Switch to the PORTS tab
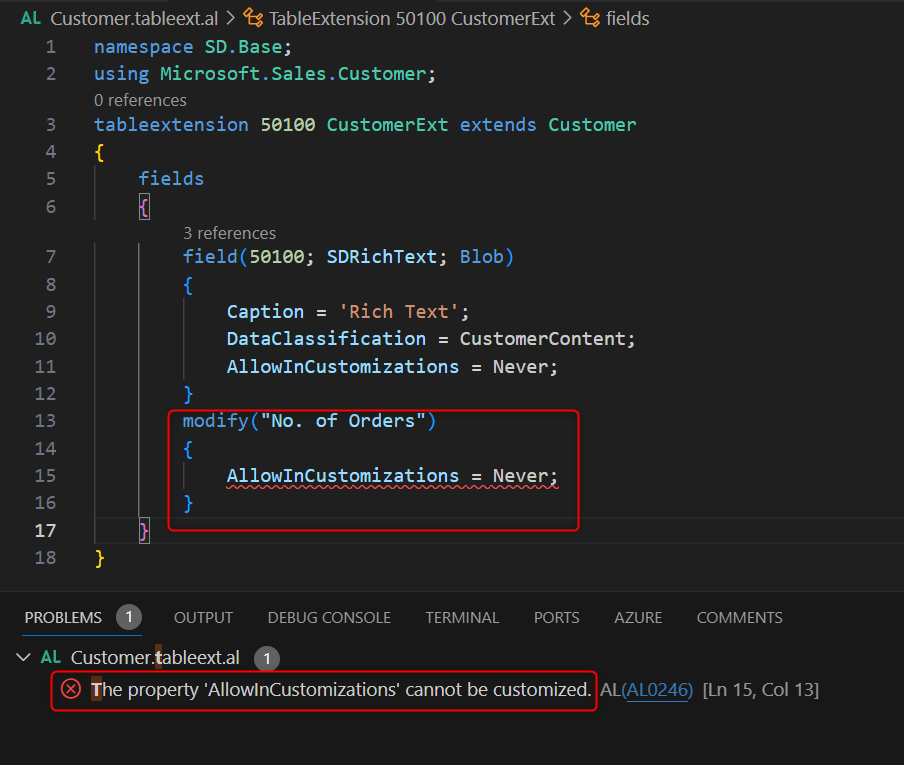 tap(556, 618)
